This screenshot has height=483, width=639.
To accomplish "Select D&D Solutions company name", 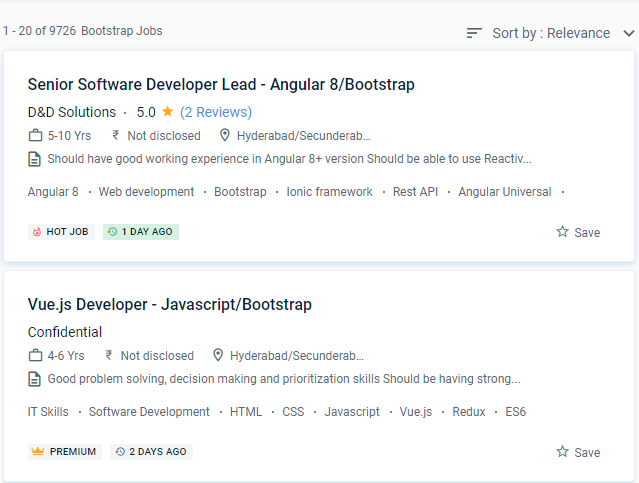I will tap(72, 112).
